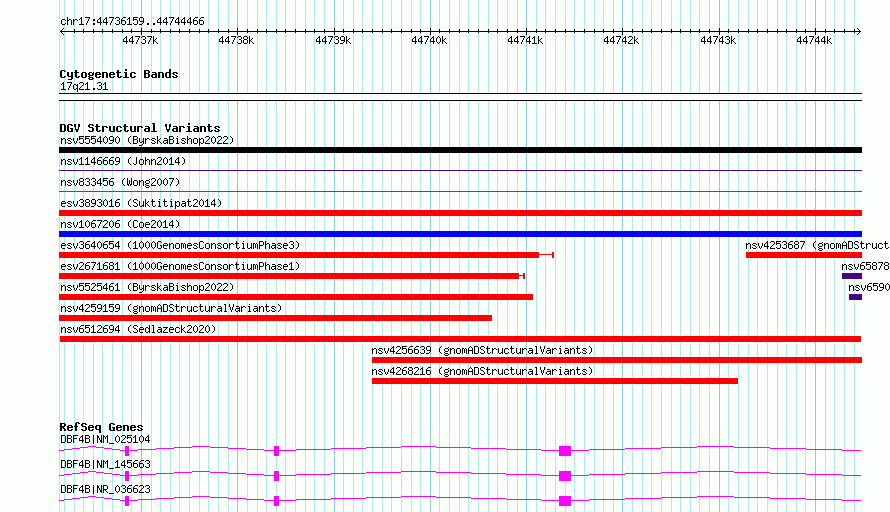Viewport: 890px width, 512px height.
Task: Click the 44739k ruler tick label
Action: point(333,40)
